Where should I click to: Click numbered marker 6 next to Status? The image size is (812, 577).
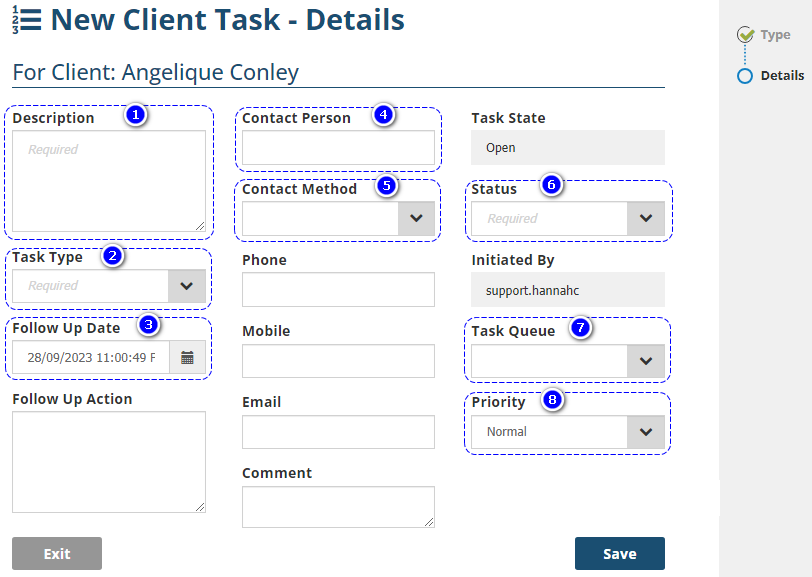(x=551, y=184)
